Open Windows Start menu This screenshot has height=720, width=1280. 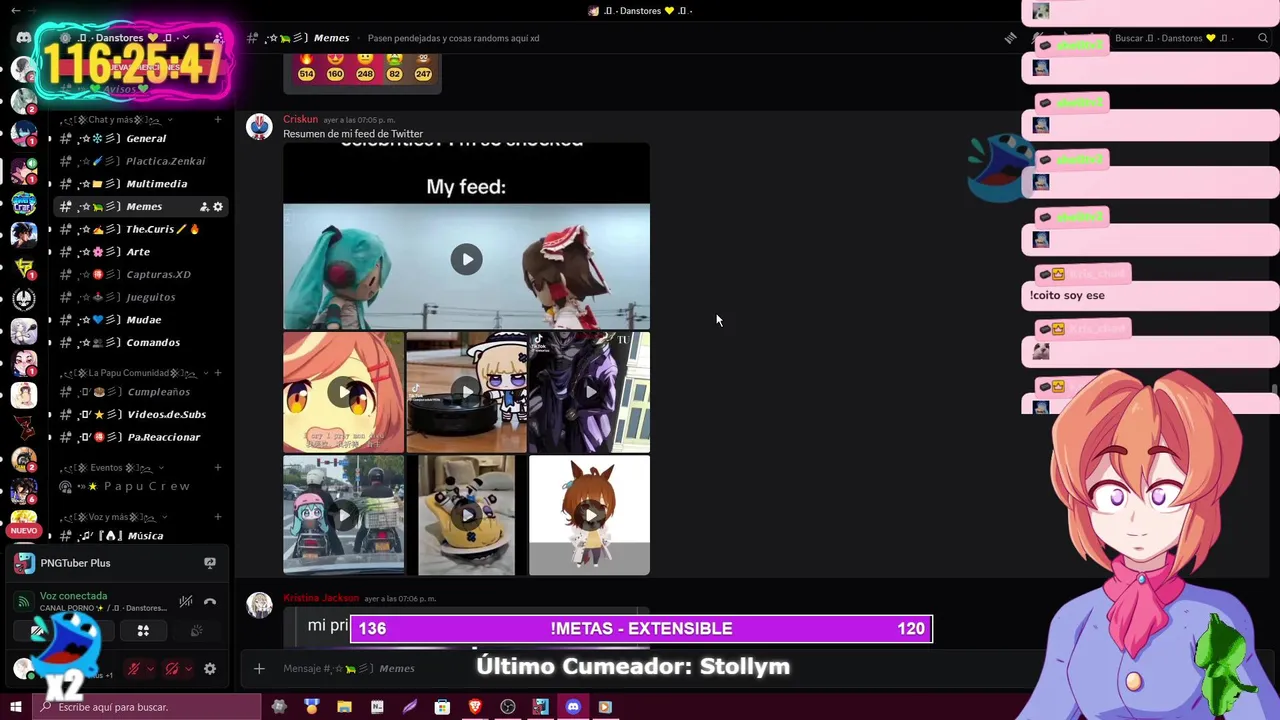15,707
